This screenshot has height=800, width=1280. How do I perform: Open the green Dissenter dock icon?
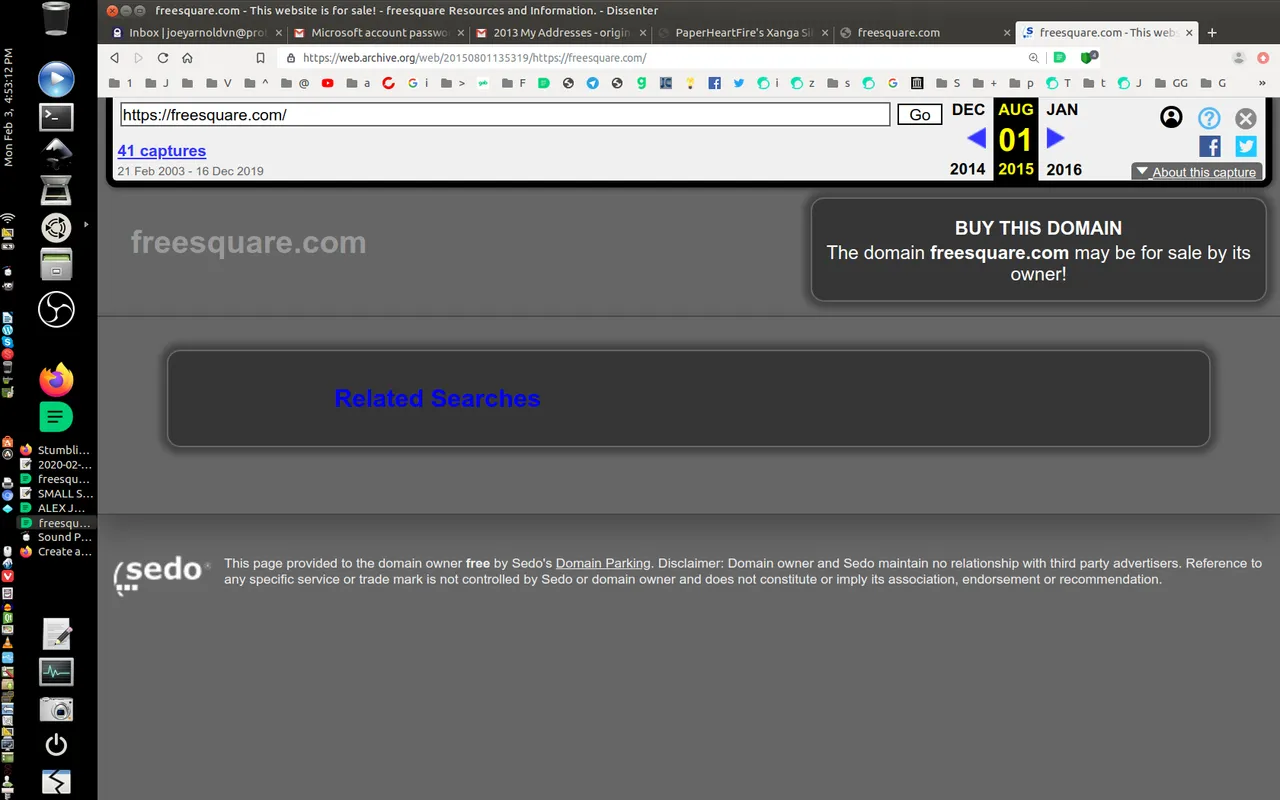point(56,417)
